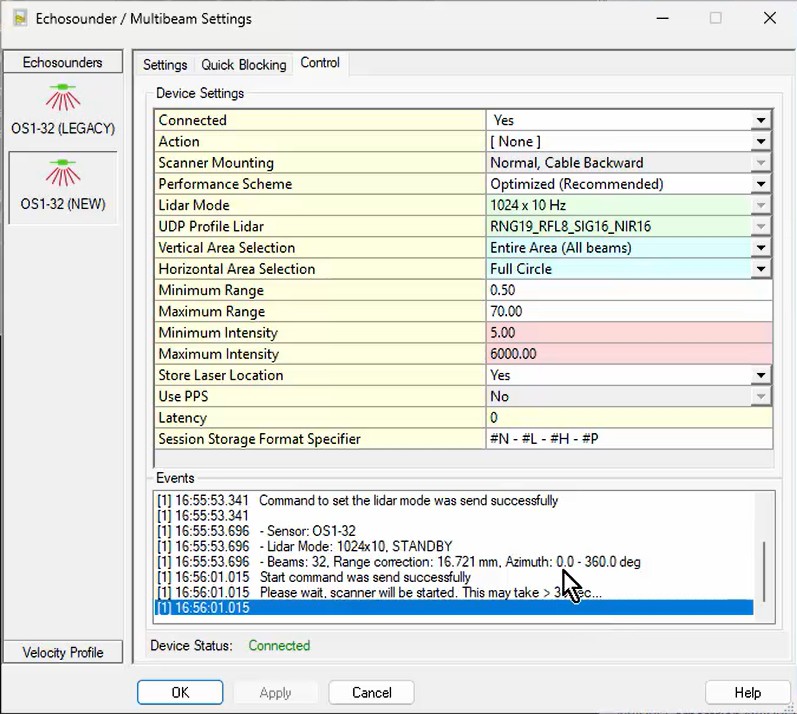
Task: Expand the Scanner Mounting dropdown arrow
Action: 760,163
